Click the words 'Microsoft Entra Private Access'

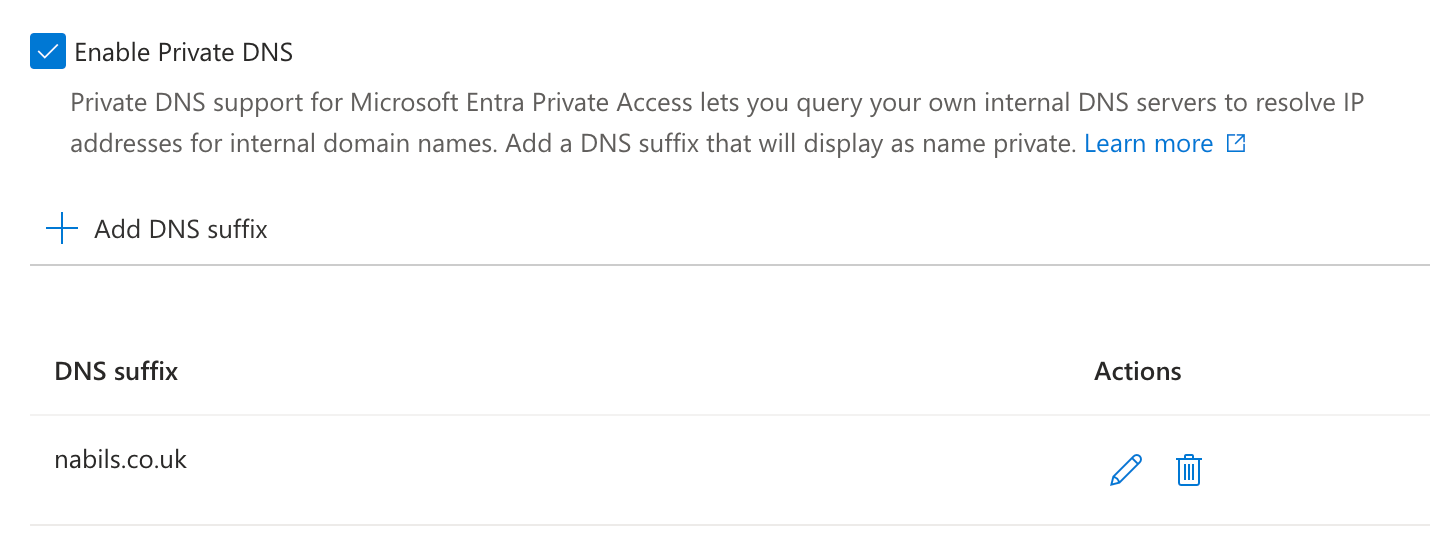[521, 103]
